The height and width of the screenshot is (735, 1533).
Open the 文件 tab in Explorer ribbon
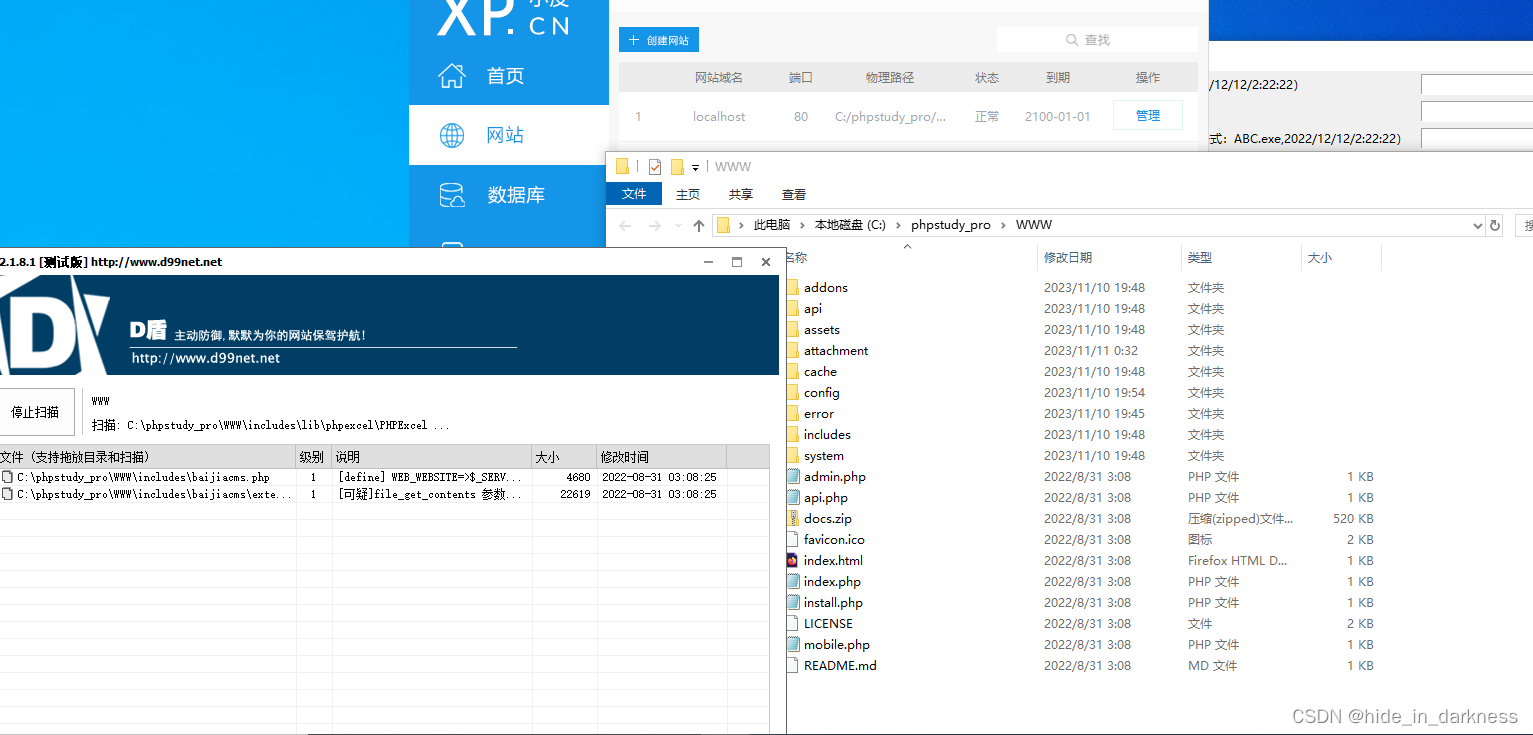(634, 194)
